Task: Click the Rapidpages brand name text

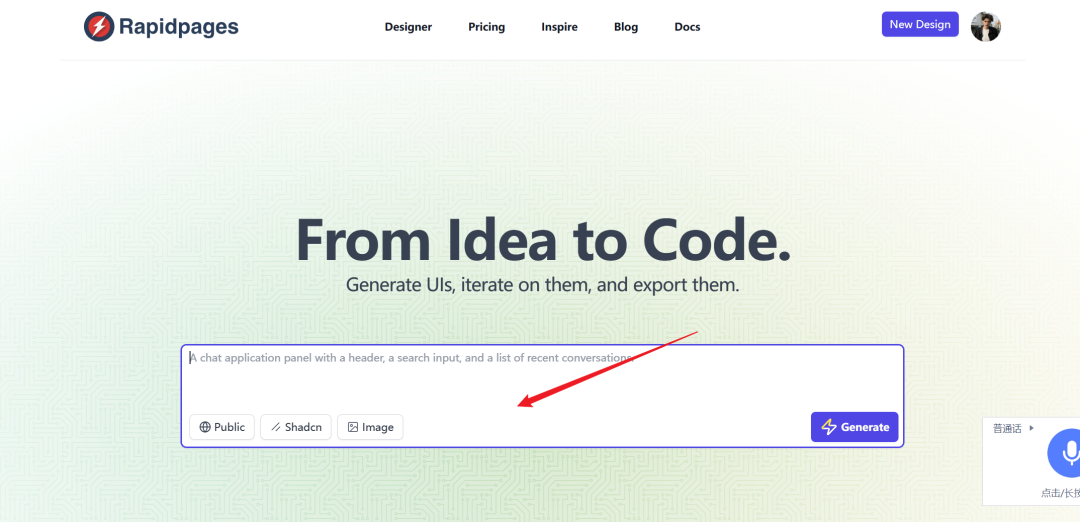Action: (178, 27)
